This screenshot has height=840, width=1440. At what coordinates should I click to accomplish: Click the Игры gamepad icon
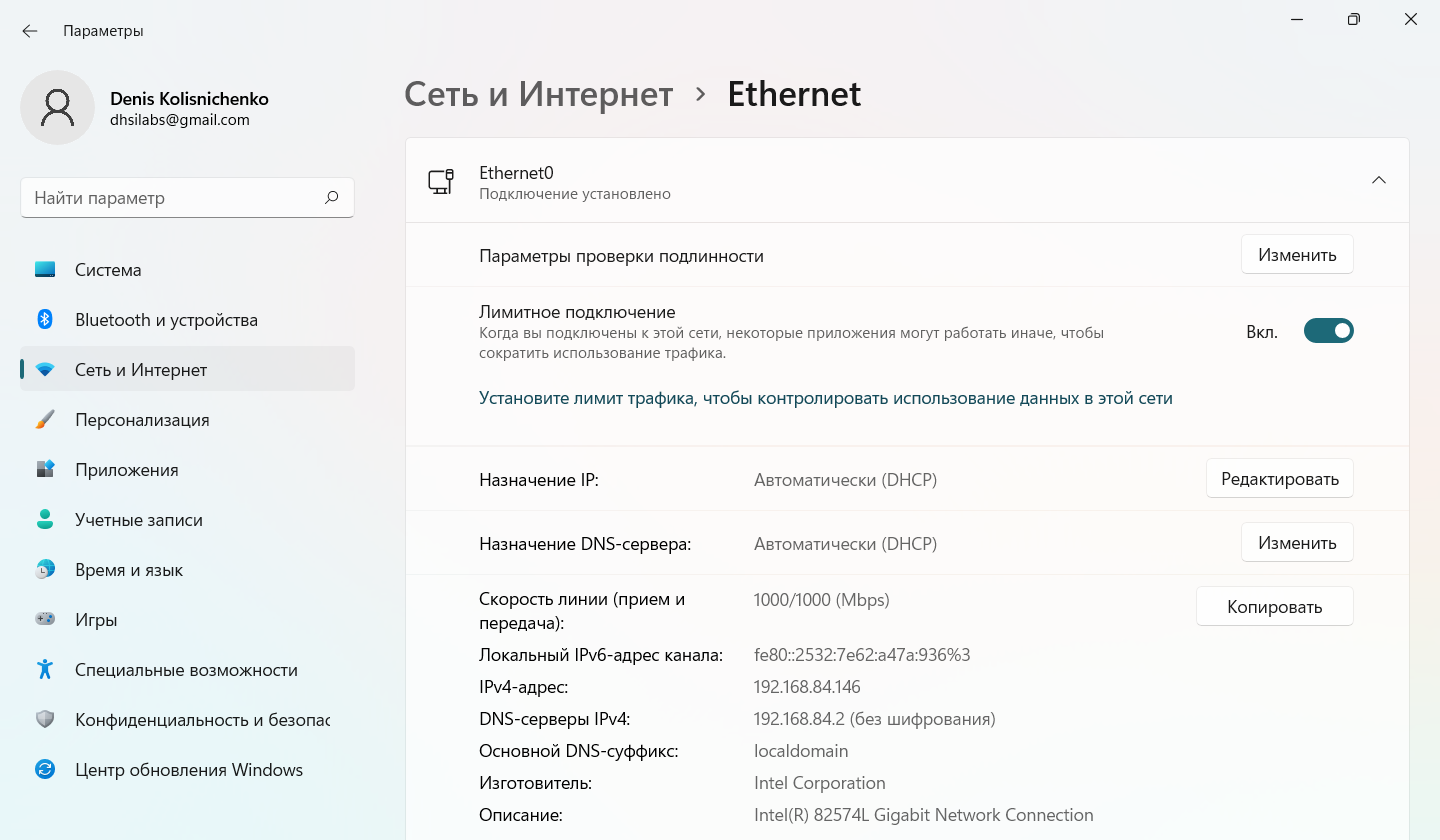[45, 620]
